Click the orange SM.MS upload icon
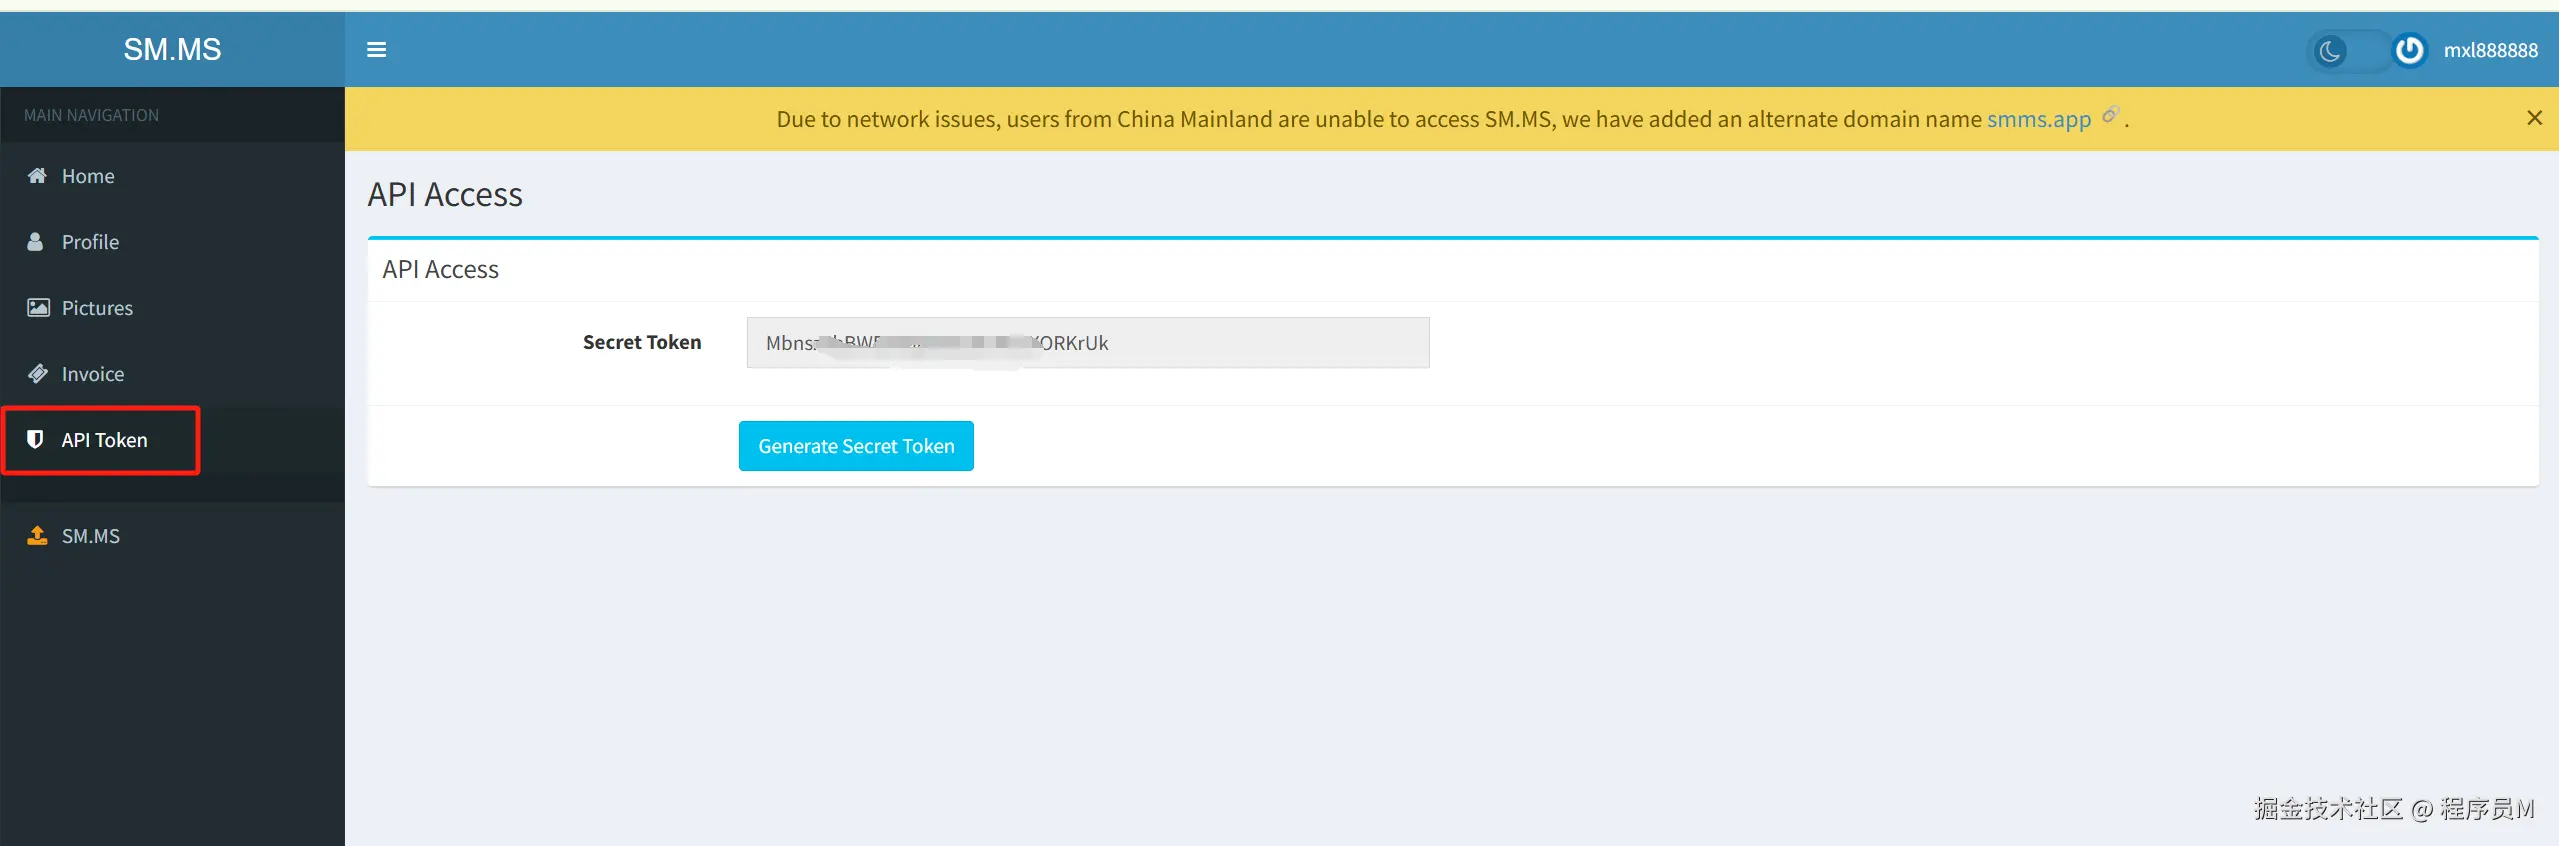2559x846 pixels. coord(37,535)
